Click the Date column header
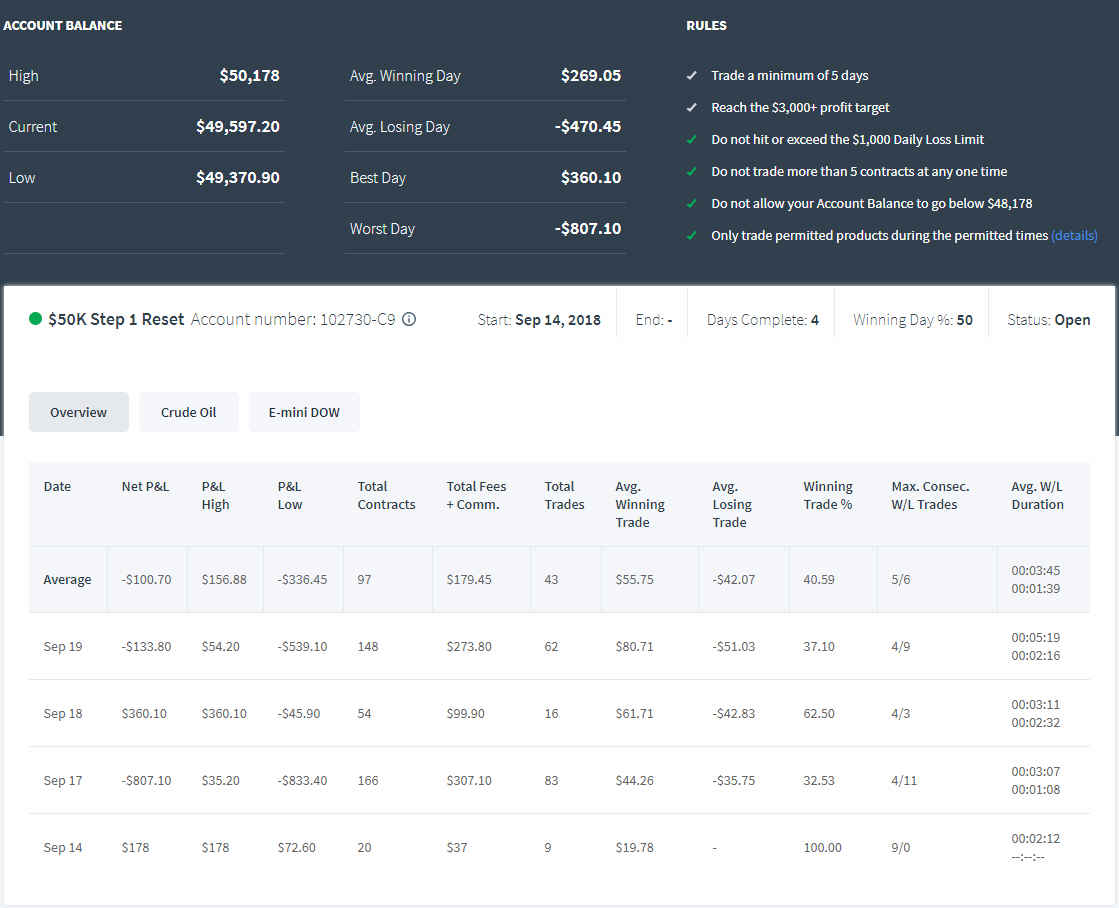1119x908 pixels. (57, 486)
